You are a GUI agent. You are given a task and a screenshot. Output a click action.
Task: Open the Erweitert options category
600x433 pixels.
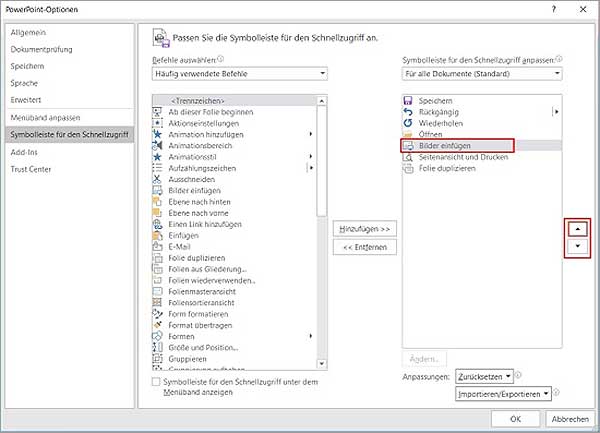[x=26, y=100]
